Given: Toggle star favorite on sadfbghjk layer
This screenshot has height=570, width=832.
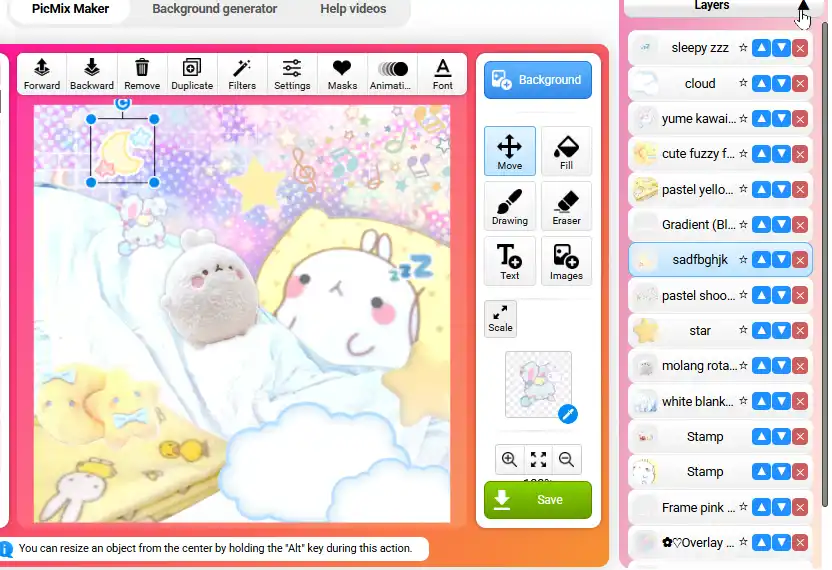Looking at the screenshot, I should click(743, 260).
